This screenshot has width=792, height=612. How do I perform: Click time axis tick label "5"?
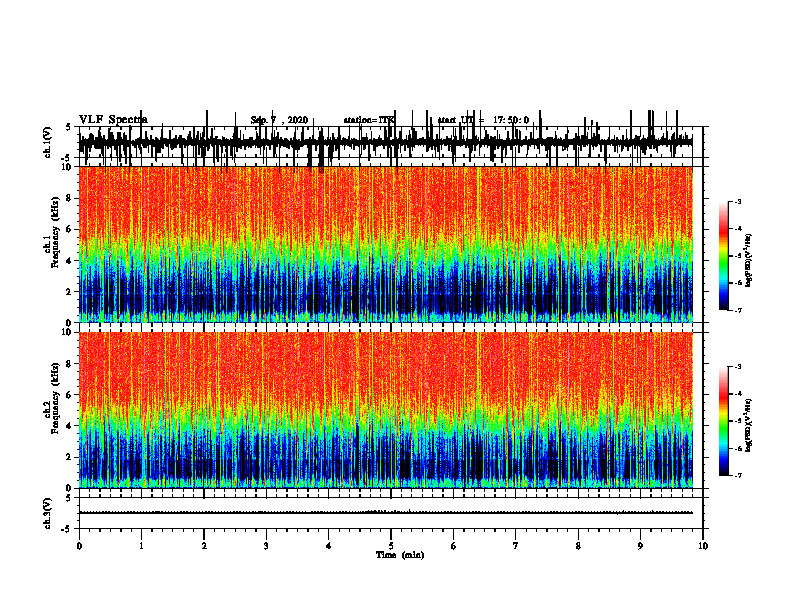click(391, 546)
